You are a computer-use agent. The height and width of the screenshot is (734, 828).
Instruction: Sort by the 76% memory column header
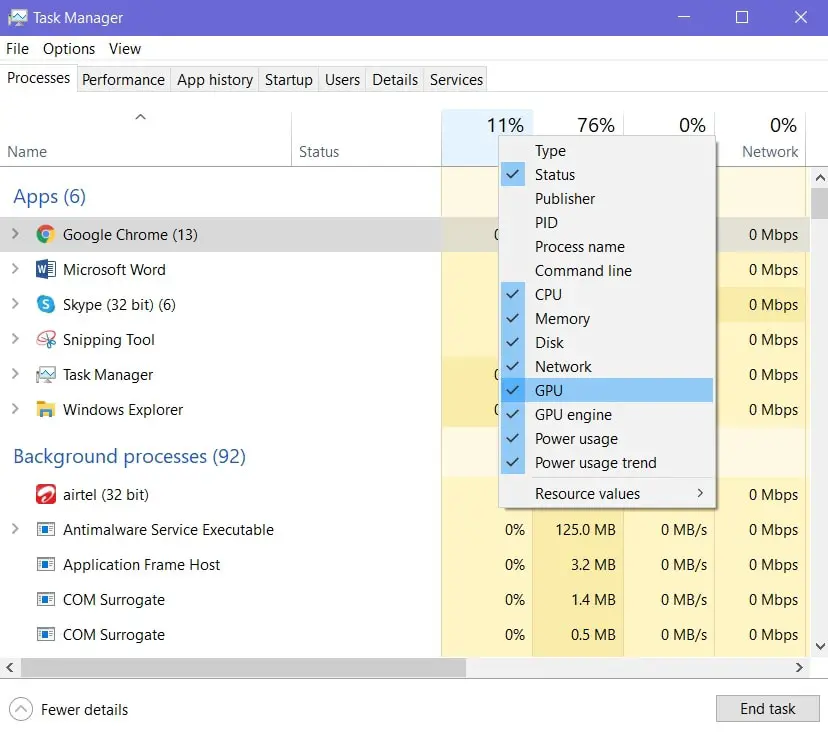[x=578, y=125]
